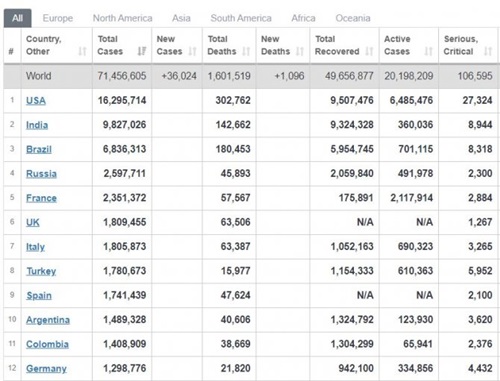Select Russia total cases 2,597,711

(x=124, y=173)
